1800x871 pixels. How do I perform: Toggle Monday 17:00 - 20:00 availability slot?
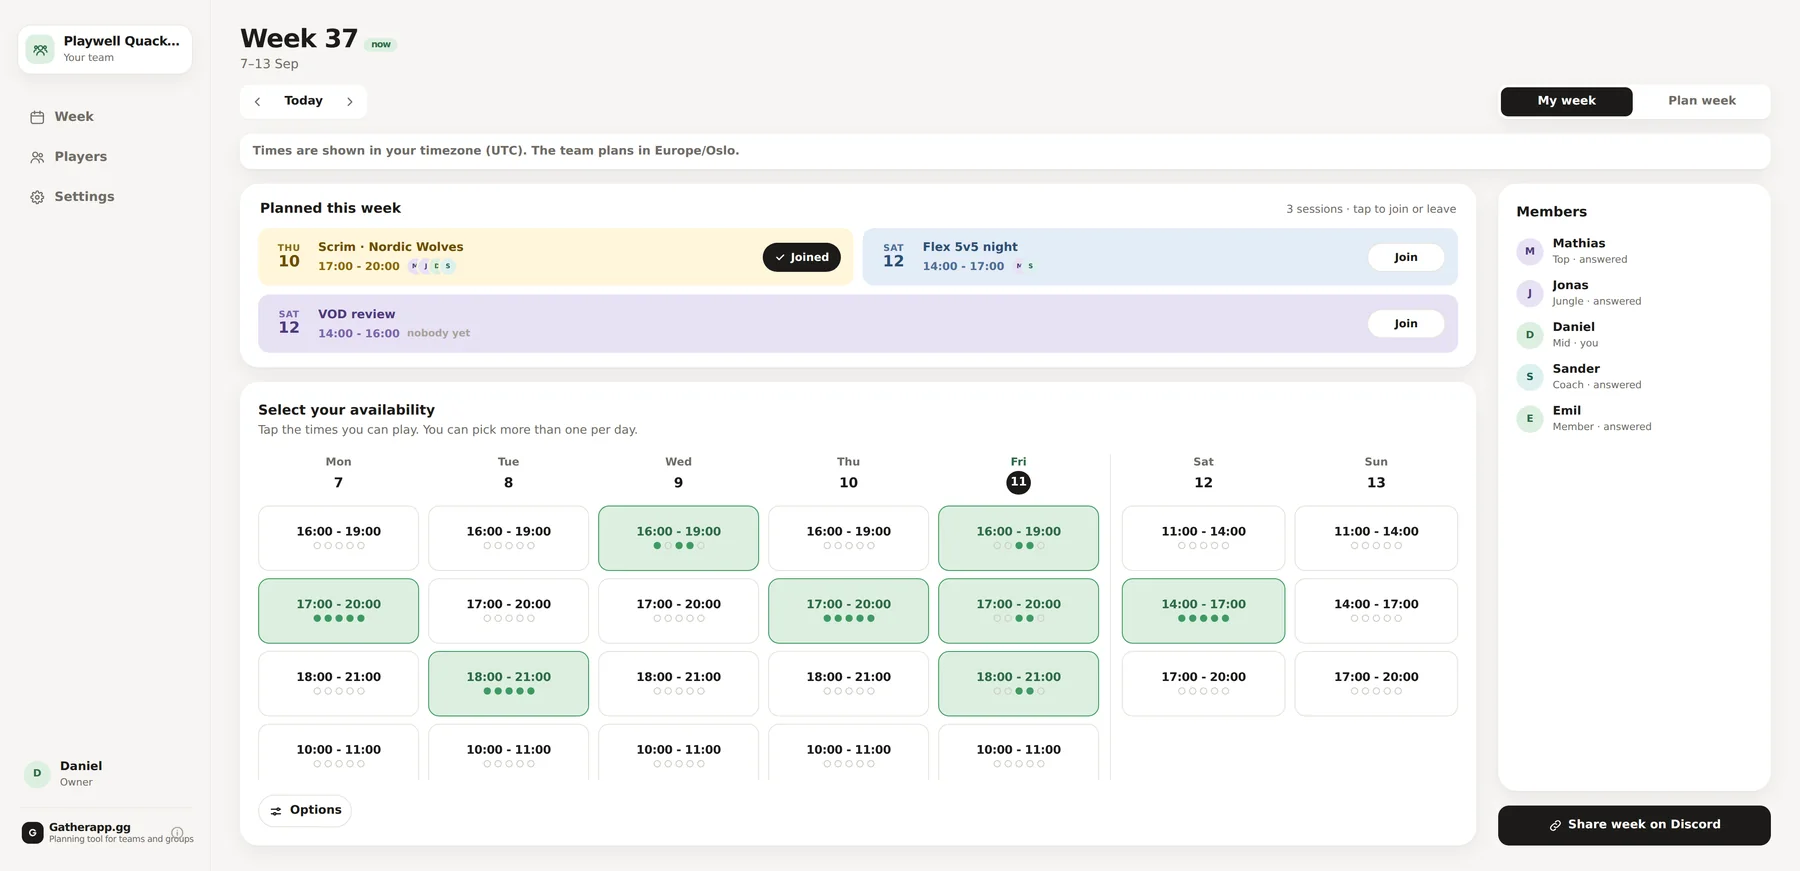[338, 611]
